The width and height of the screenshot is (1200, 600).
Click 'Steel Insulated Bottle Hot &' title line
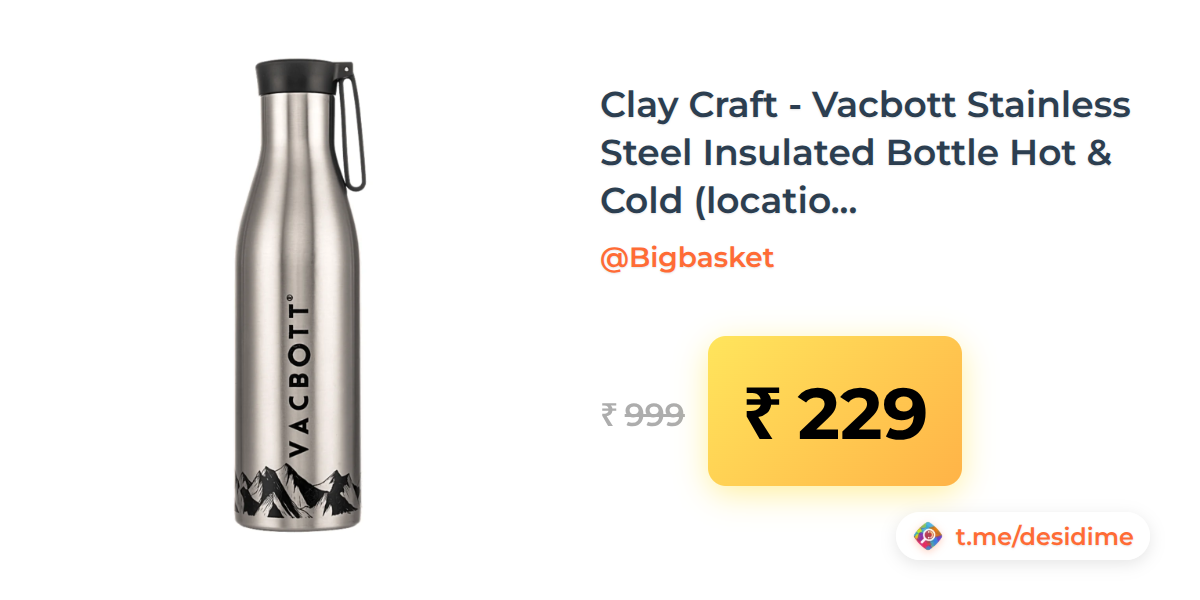[856, 153]
